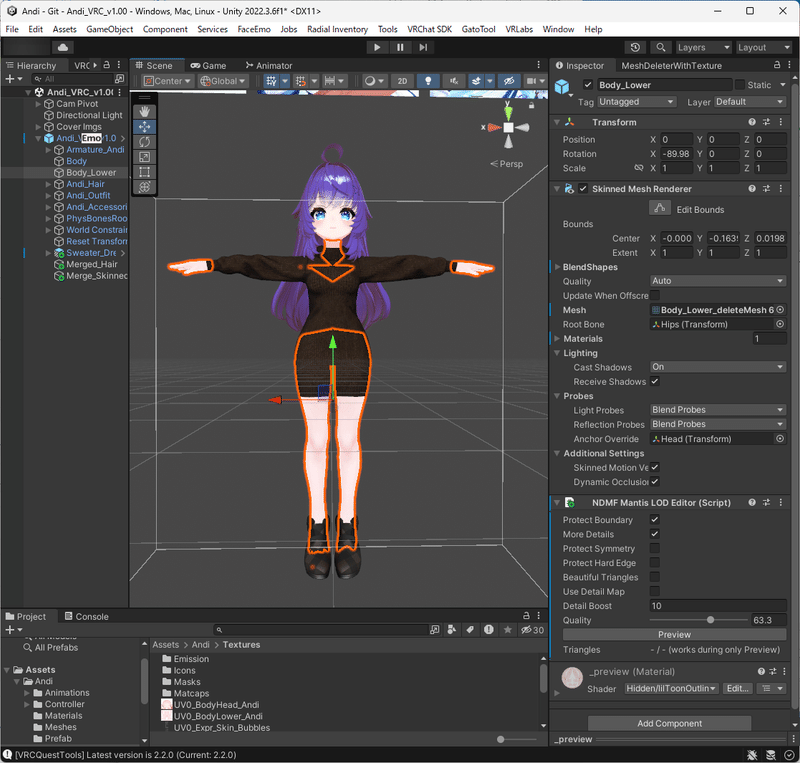The height and width of the screenshot is (763, 800).
Task: Toggle skybox effects visibility icon
Action: point(476,80)
